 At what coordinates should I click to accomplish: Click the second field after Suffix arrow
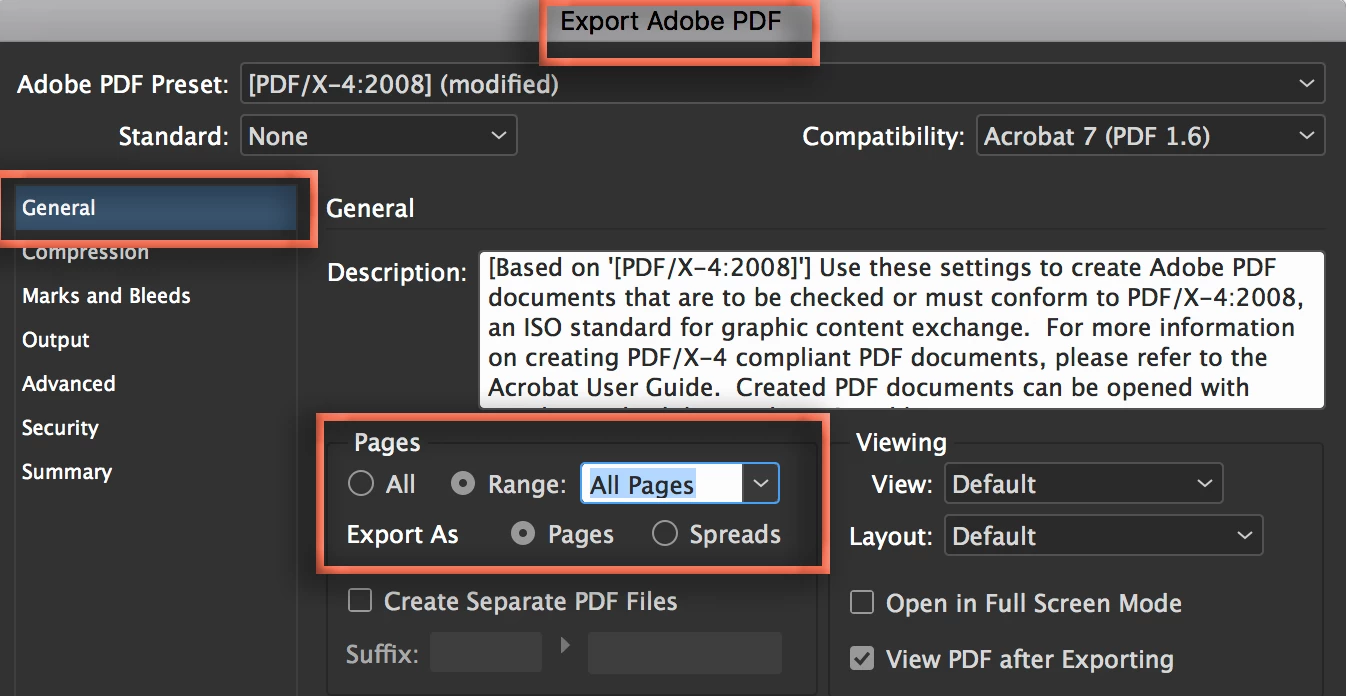point(685,653)
